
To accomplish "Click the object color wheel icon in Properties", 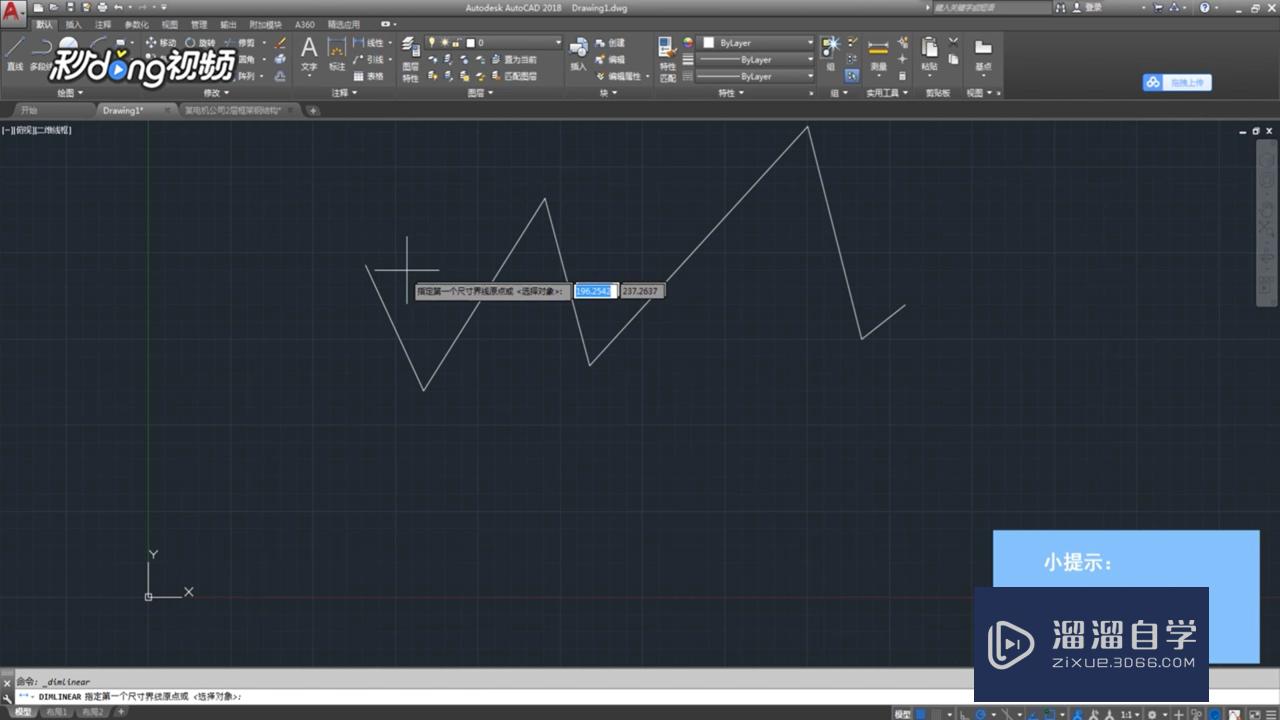I will click(x=687, y=43).
